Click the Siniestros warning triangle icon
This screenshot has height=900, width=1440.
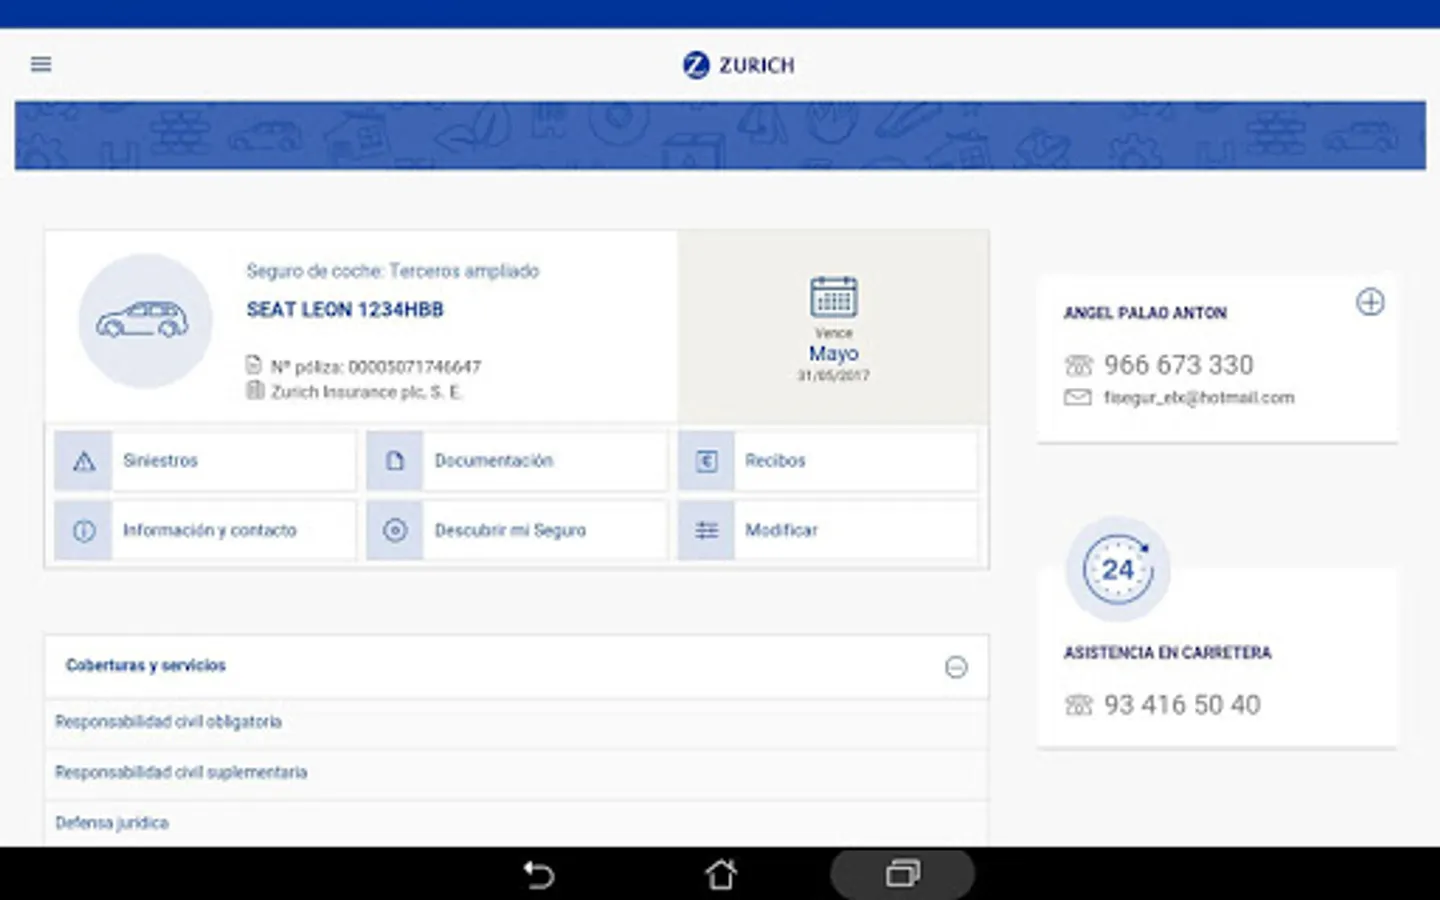(84, 461)
